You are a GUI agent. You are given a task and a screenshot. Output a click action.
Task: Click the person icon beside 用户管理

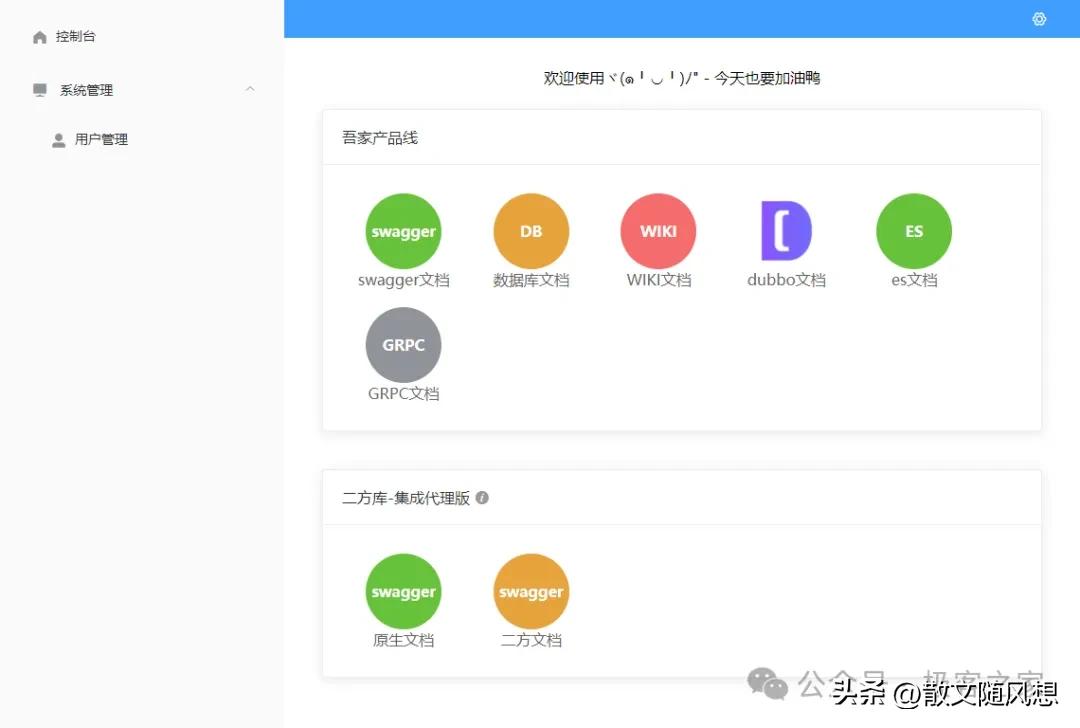coord(59,140)
